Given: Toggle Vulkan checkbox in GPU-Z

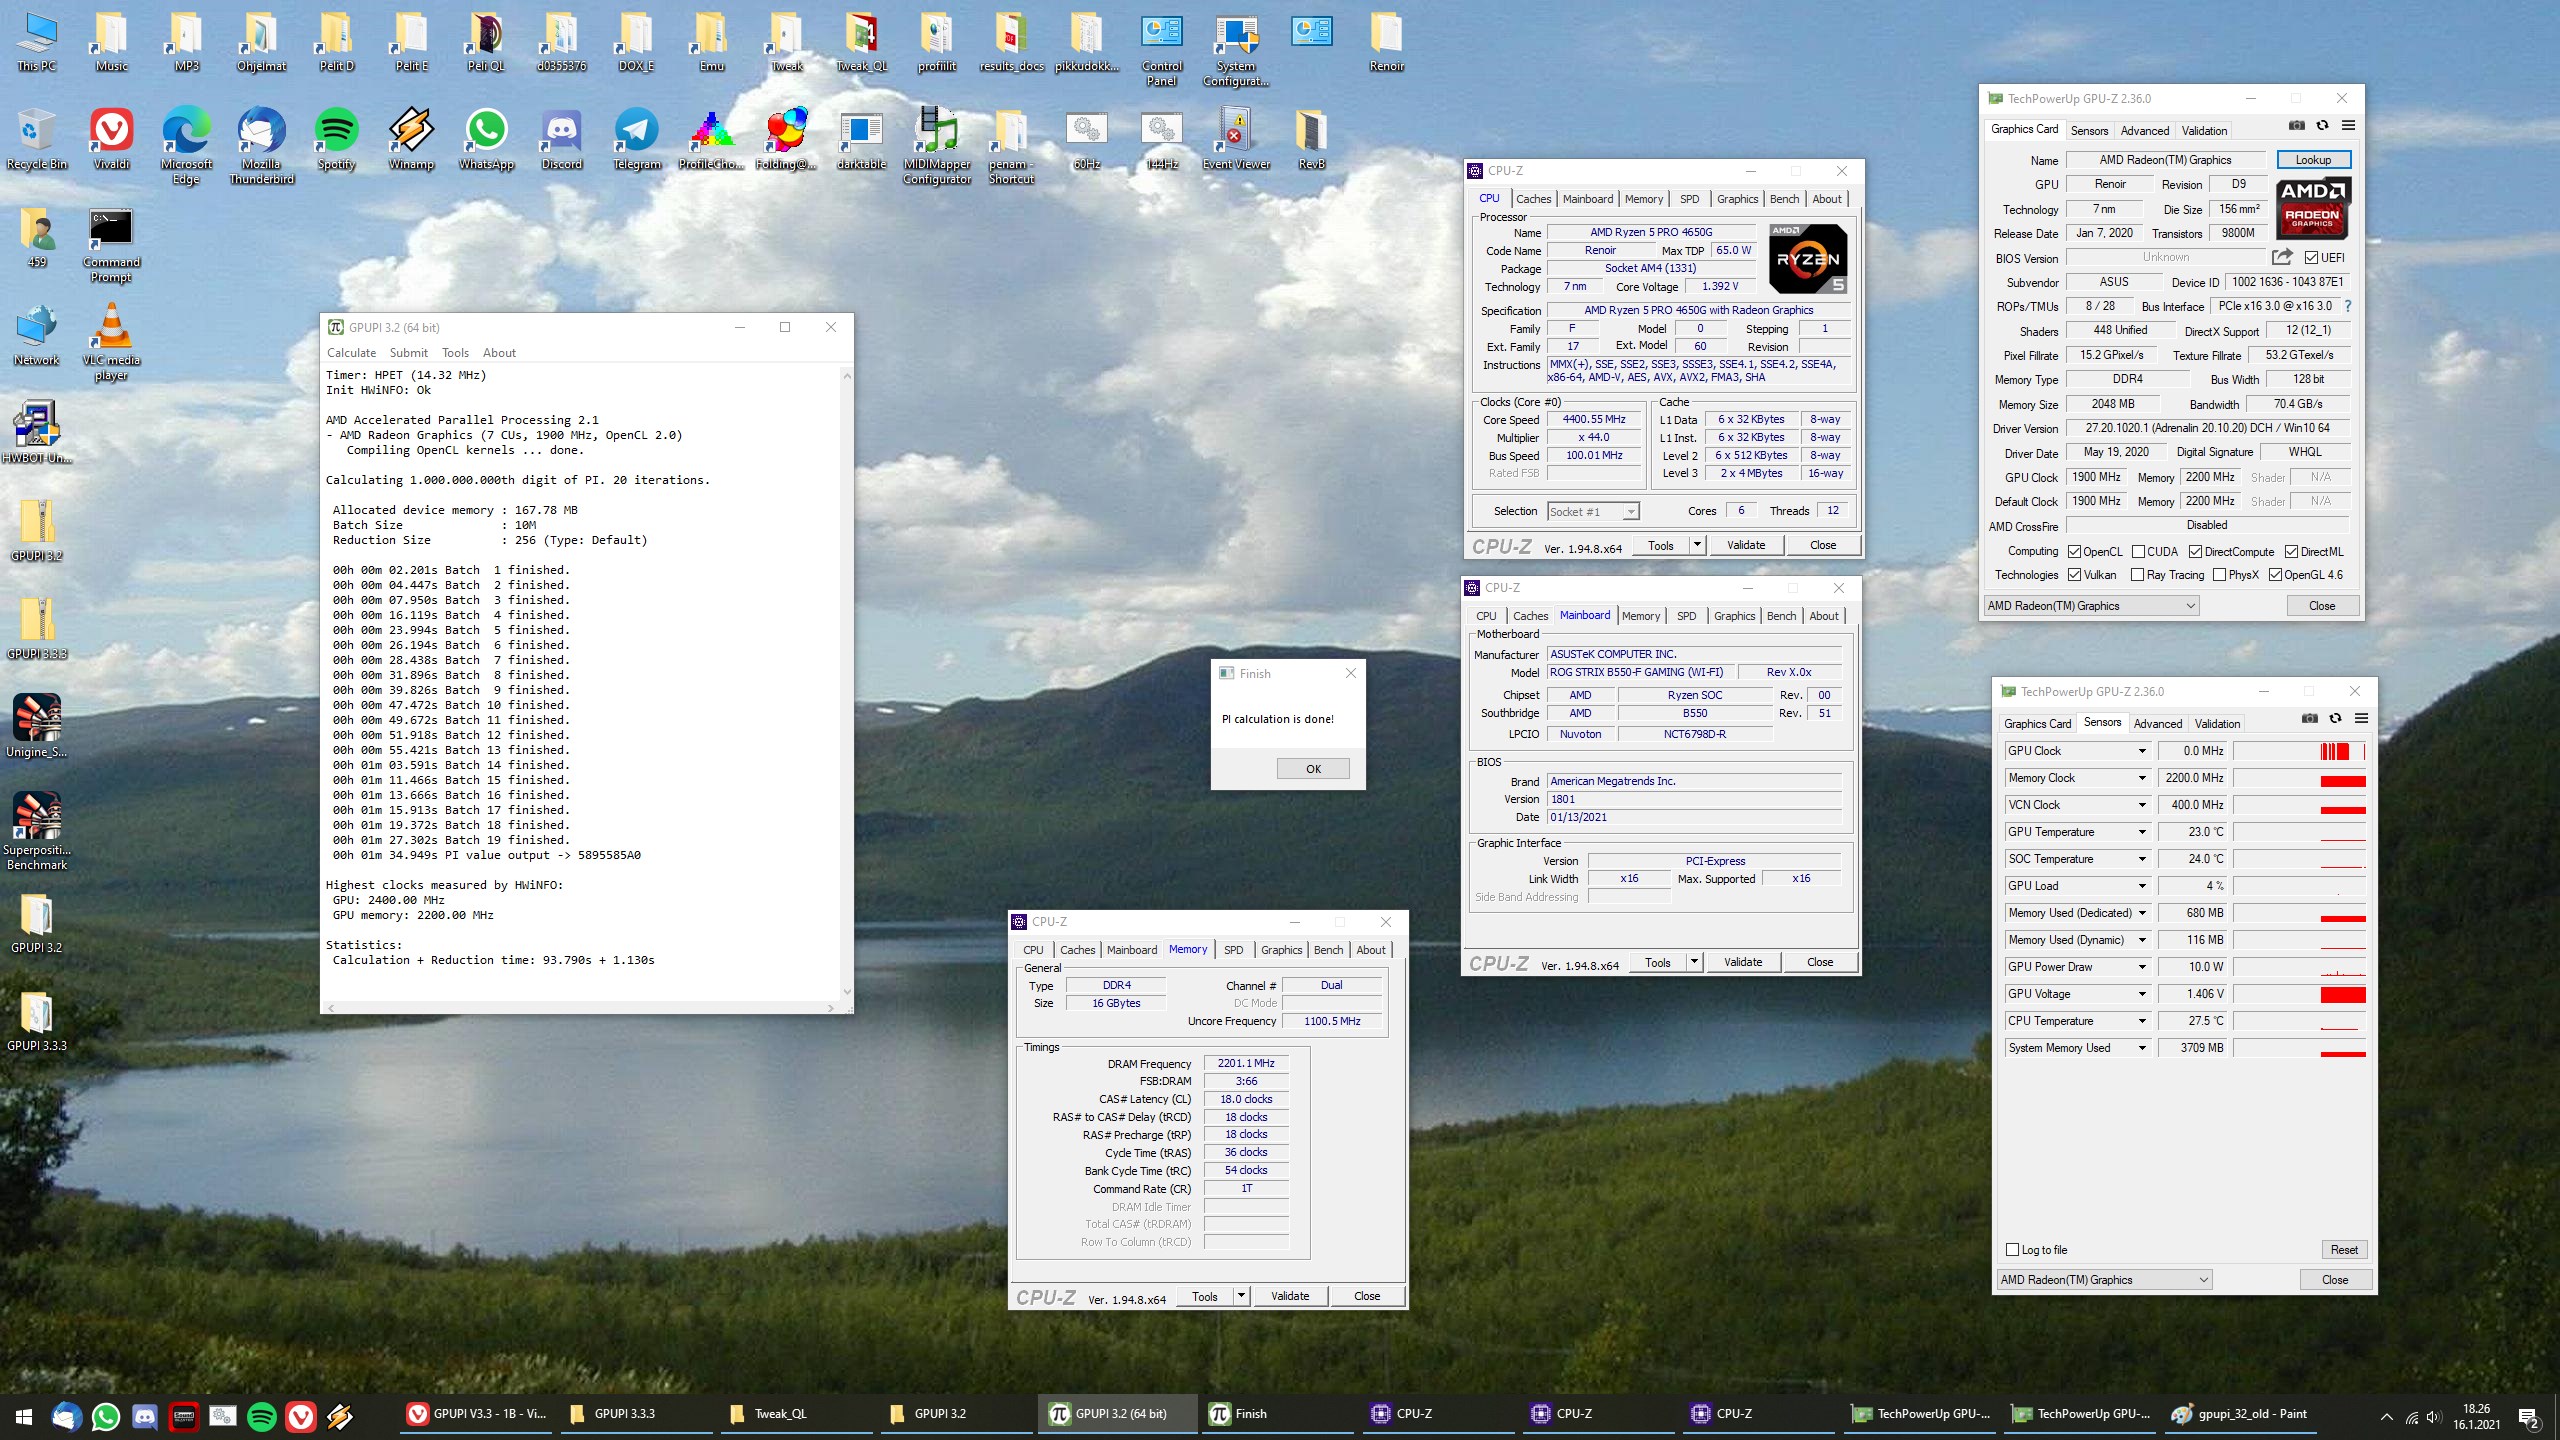Looking at the screenshot, I should pyautogui.click(x=2075, y=575).
